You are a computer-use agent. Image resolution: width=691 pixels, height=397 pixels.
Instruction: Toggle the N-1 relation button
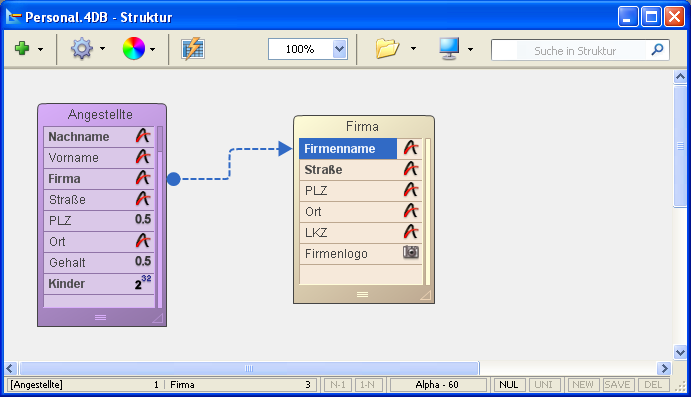[x=338, y=385]
